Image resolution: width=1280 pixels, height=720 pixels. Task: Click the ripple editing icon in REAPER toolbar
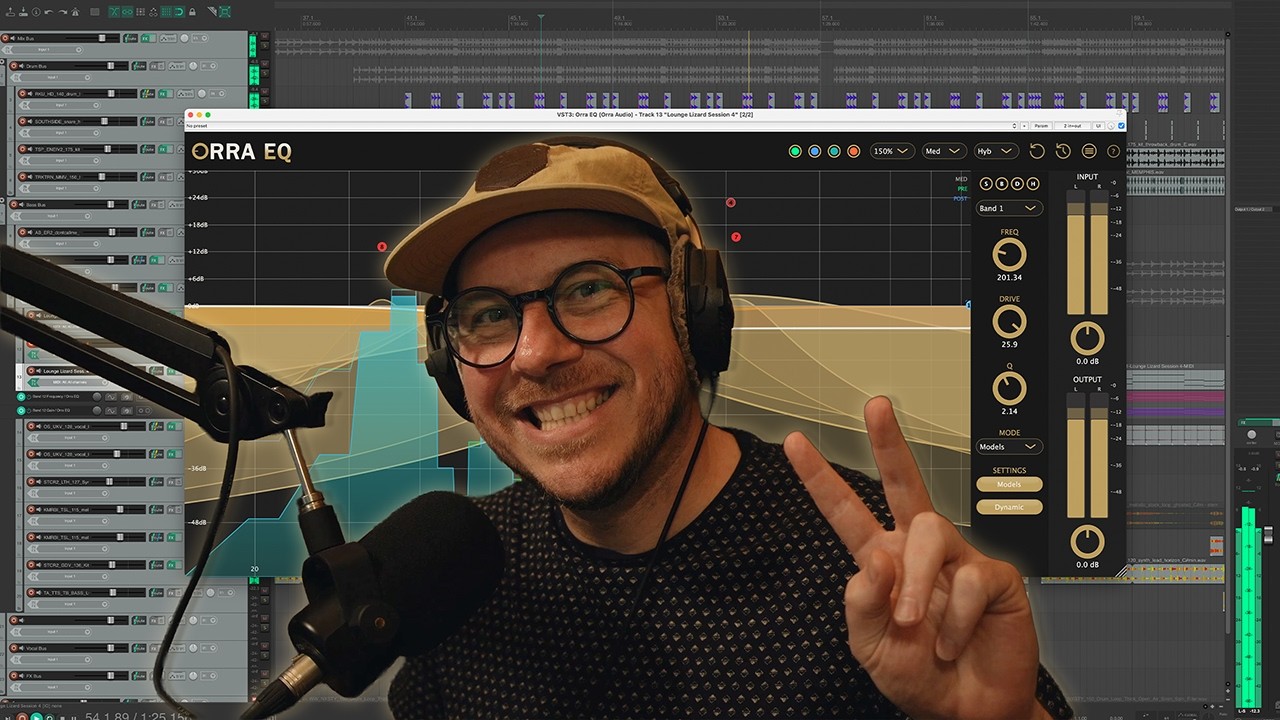[x=140, y=12]
